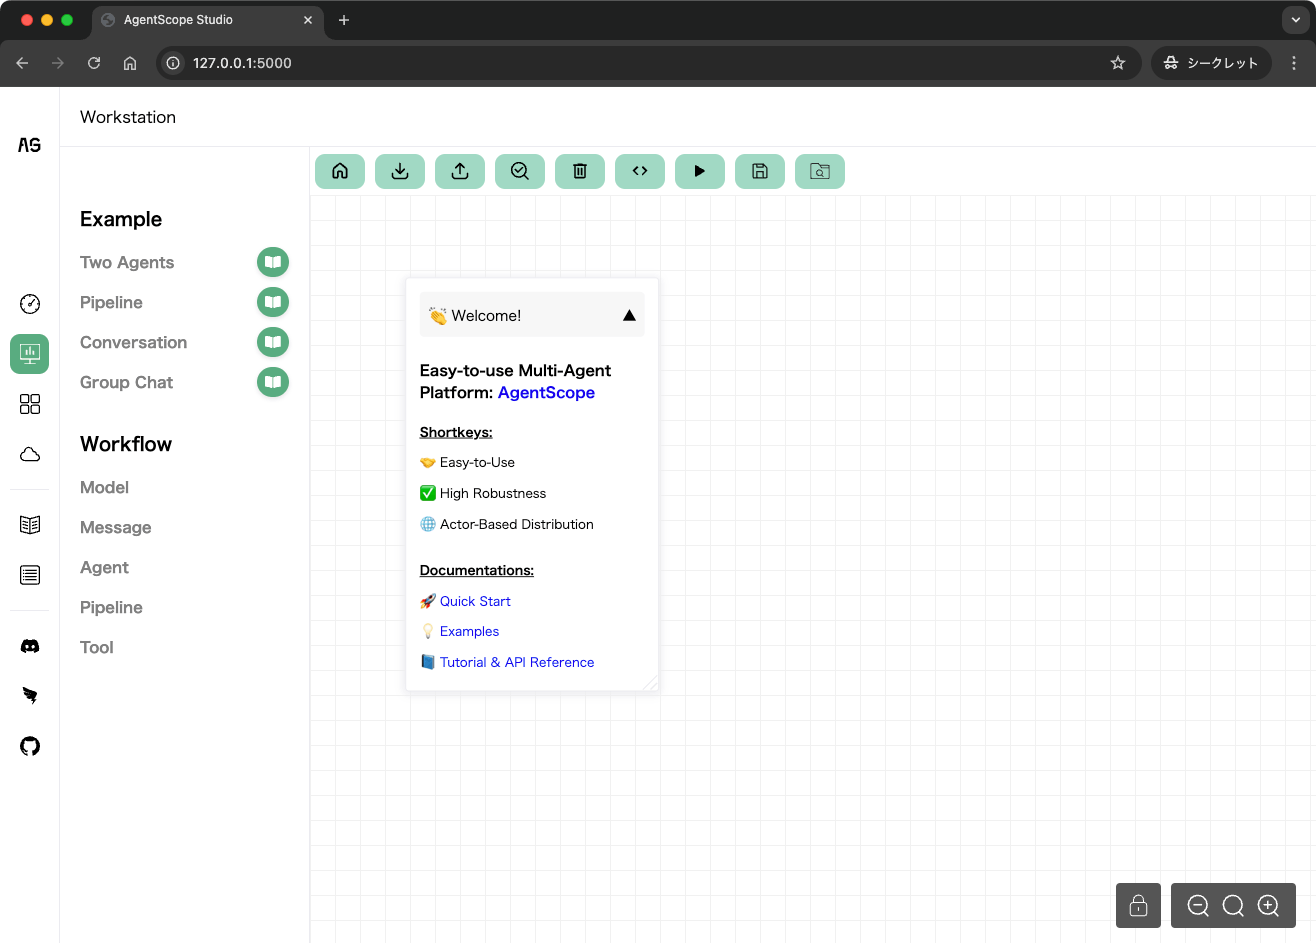Open the list document sidebar icon
The height and width of the screenshot is (943, 1316).
coord(30,575)
